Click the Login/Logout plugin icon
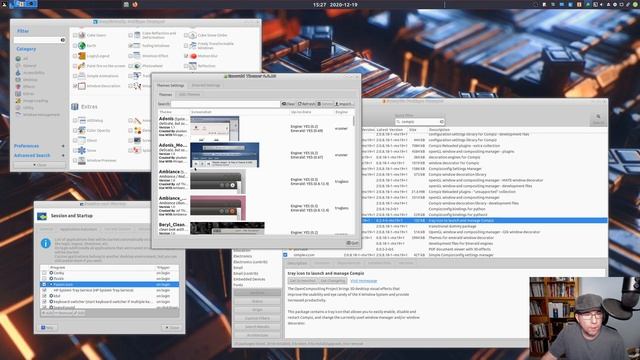This screenshot has width=640, height=360. (82, 56)
